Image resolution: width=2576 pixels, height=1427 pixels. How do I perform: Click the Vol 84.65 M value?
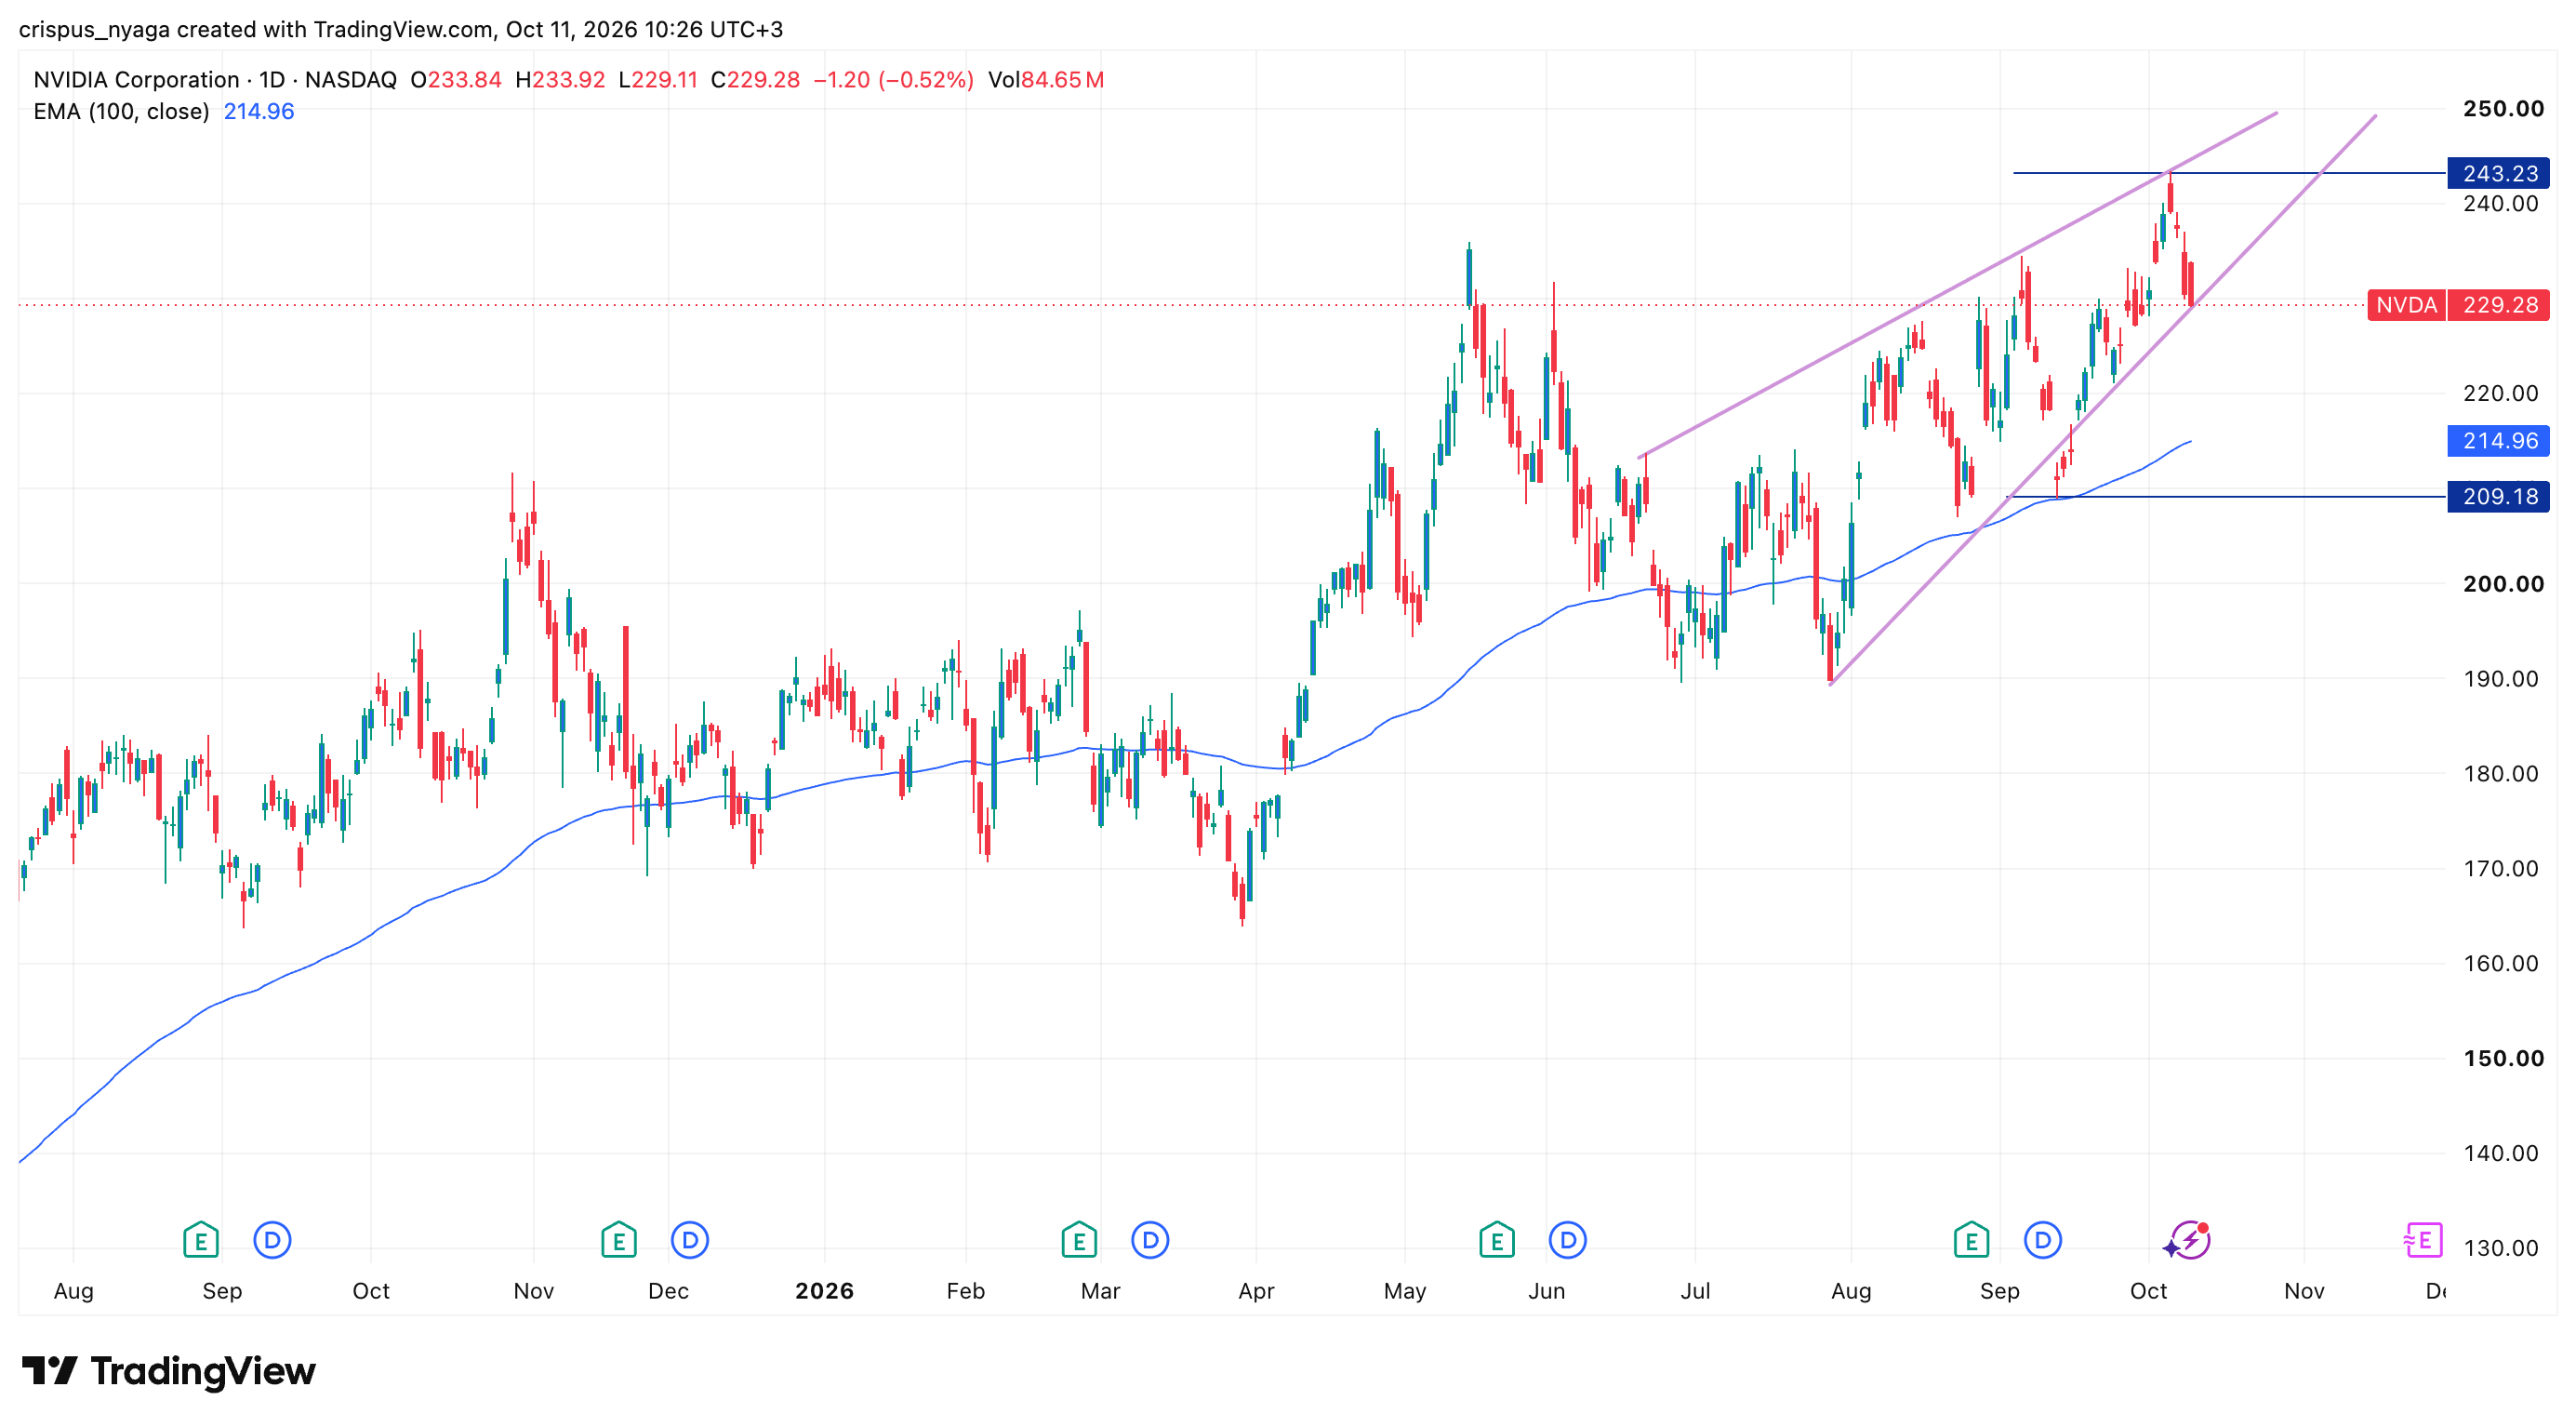coord(1046,79)
